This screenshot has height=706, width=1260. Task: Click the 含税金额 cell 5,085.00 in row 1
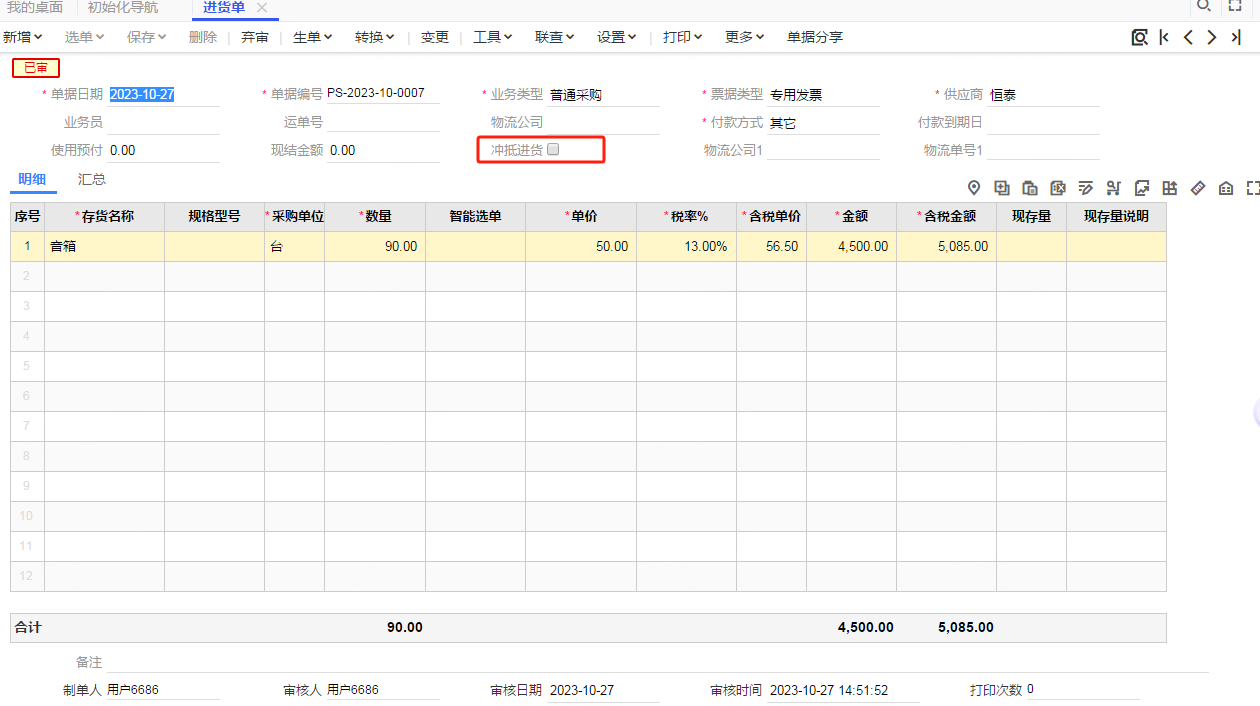[946, 246]
